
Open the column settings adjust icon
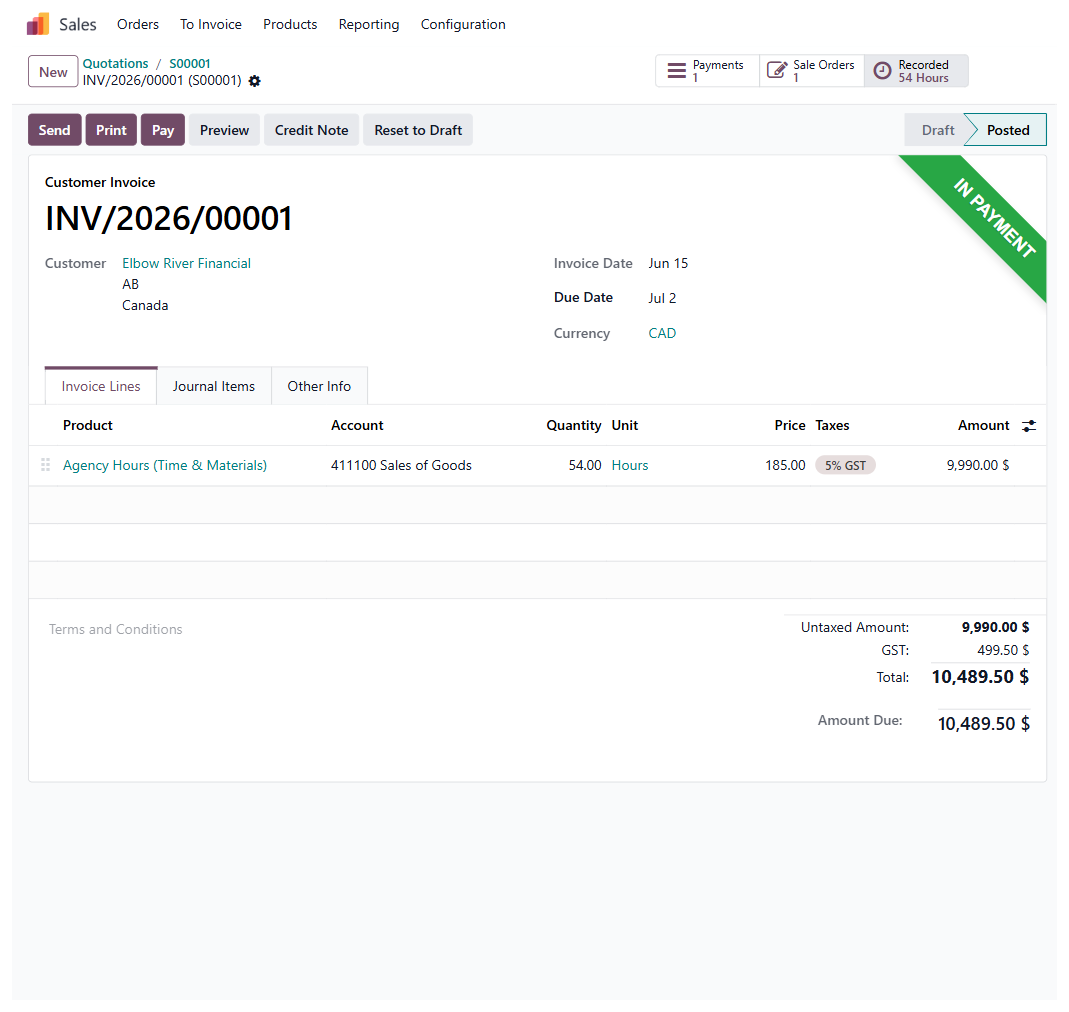[1029, 426]
